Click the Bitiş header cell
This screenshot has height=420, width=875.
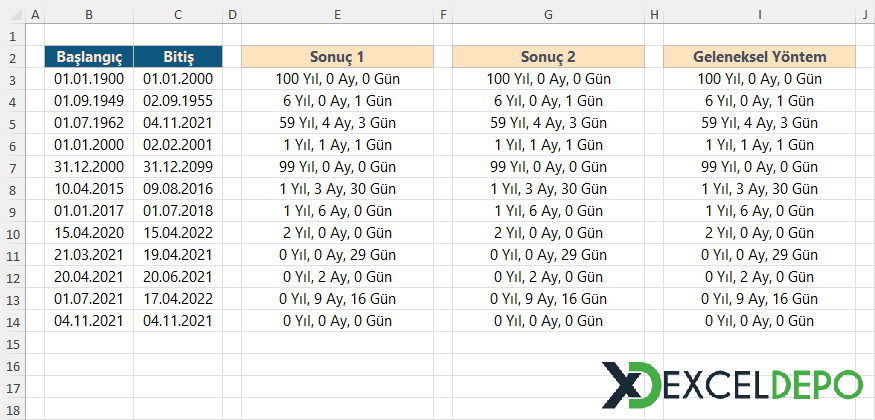(x=178, y=56)
